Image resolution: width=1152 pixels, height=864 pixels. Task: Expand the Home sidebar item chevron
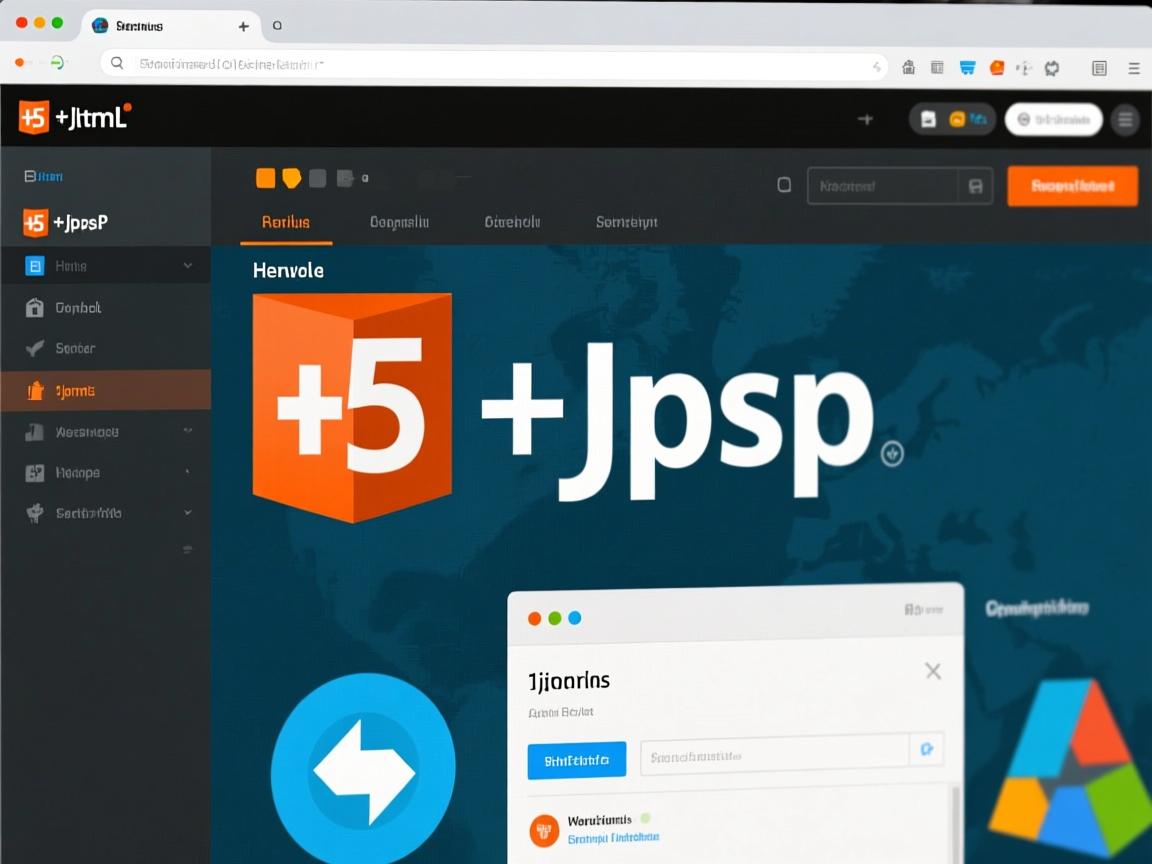190,265
